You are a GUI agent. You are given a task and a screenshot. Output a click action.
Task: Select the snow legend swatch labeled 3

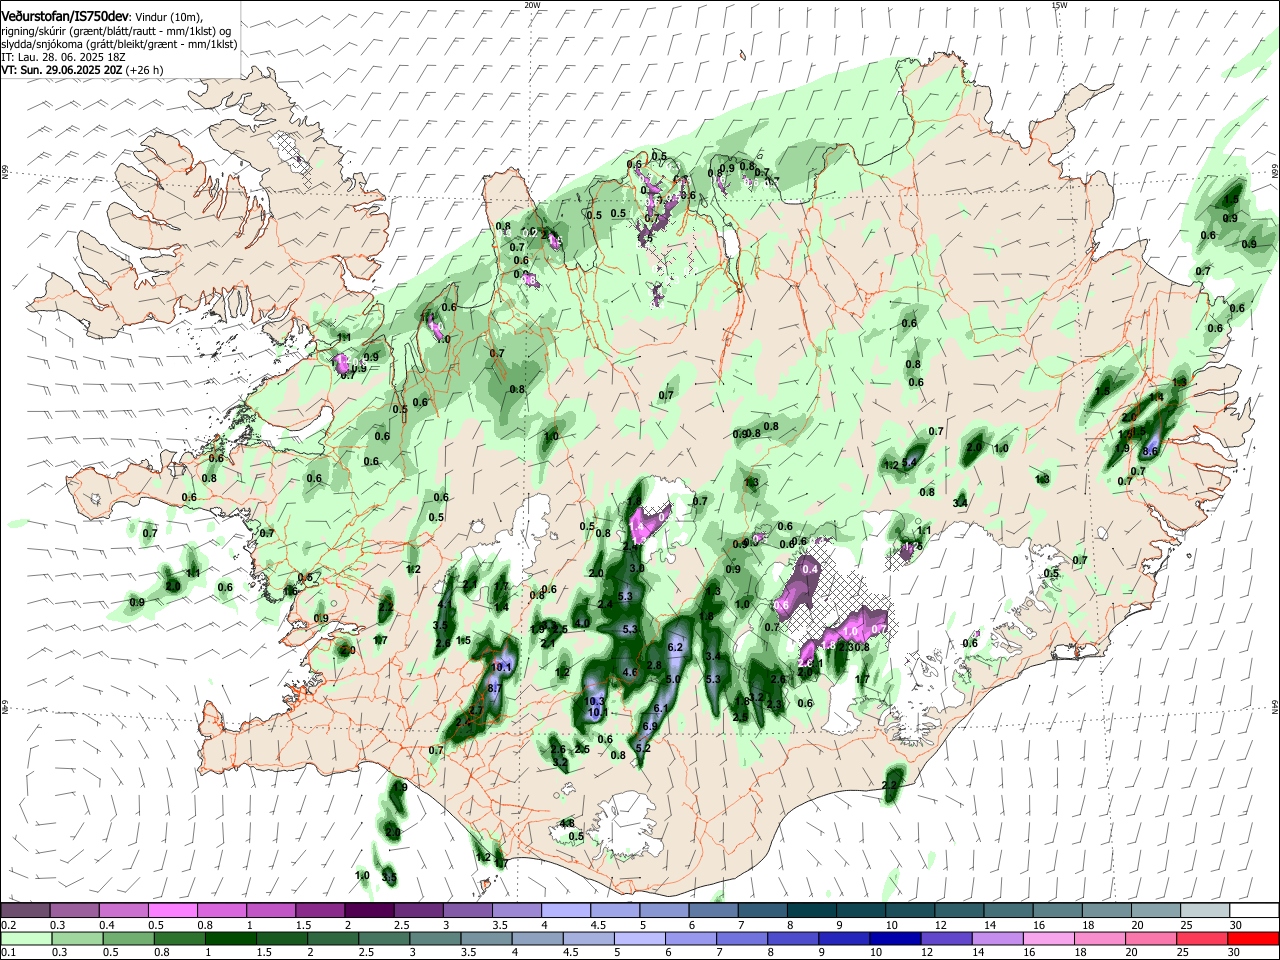468,910
